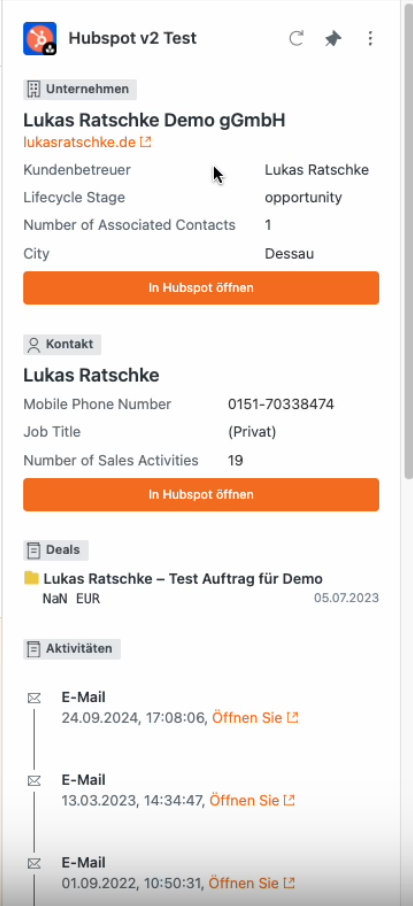Select the Kontakt section badge
Screen dimensions: 413x906
[x=62, y=344]
